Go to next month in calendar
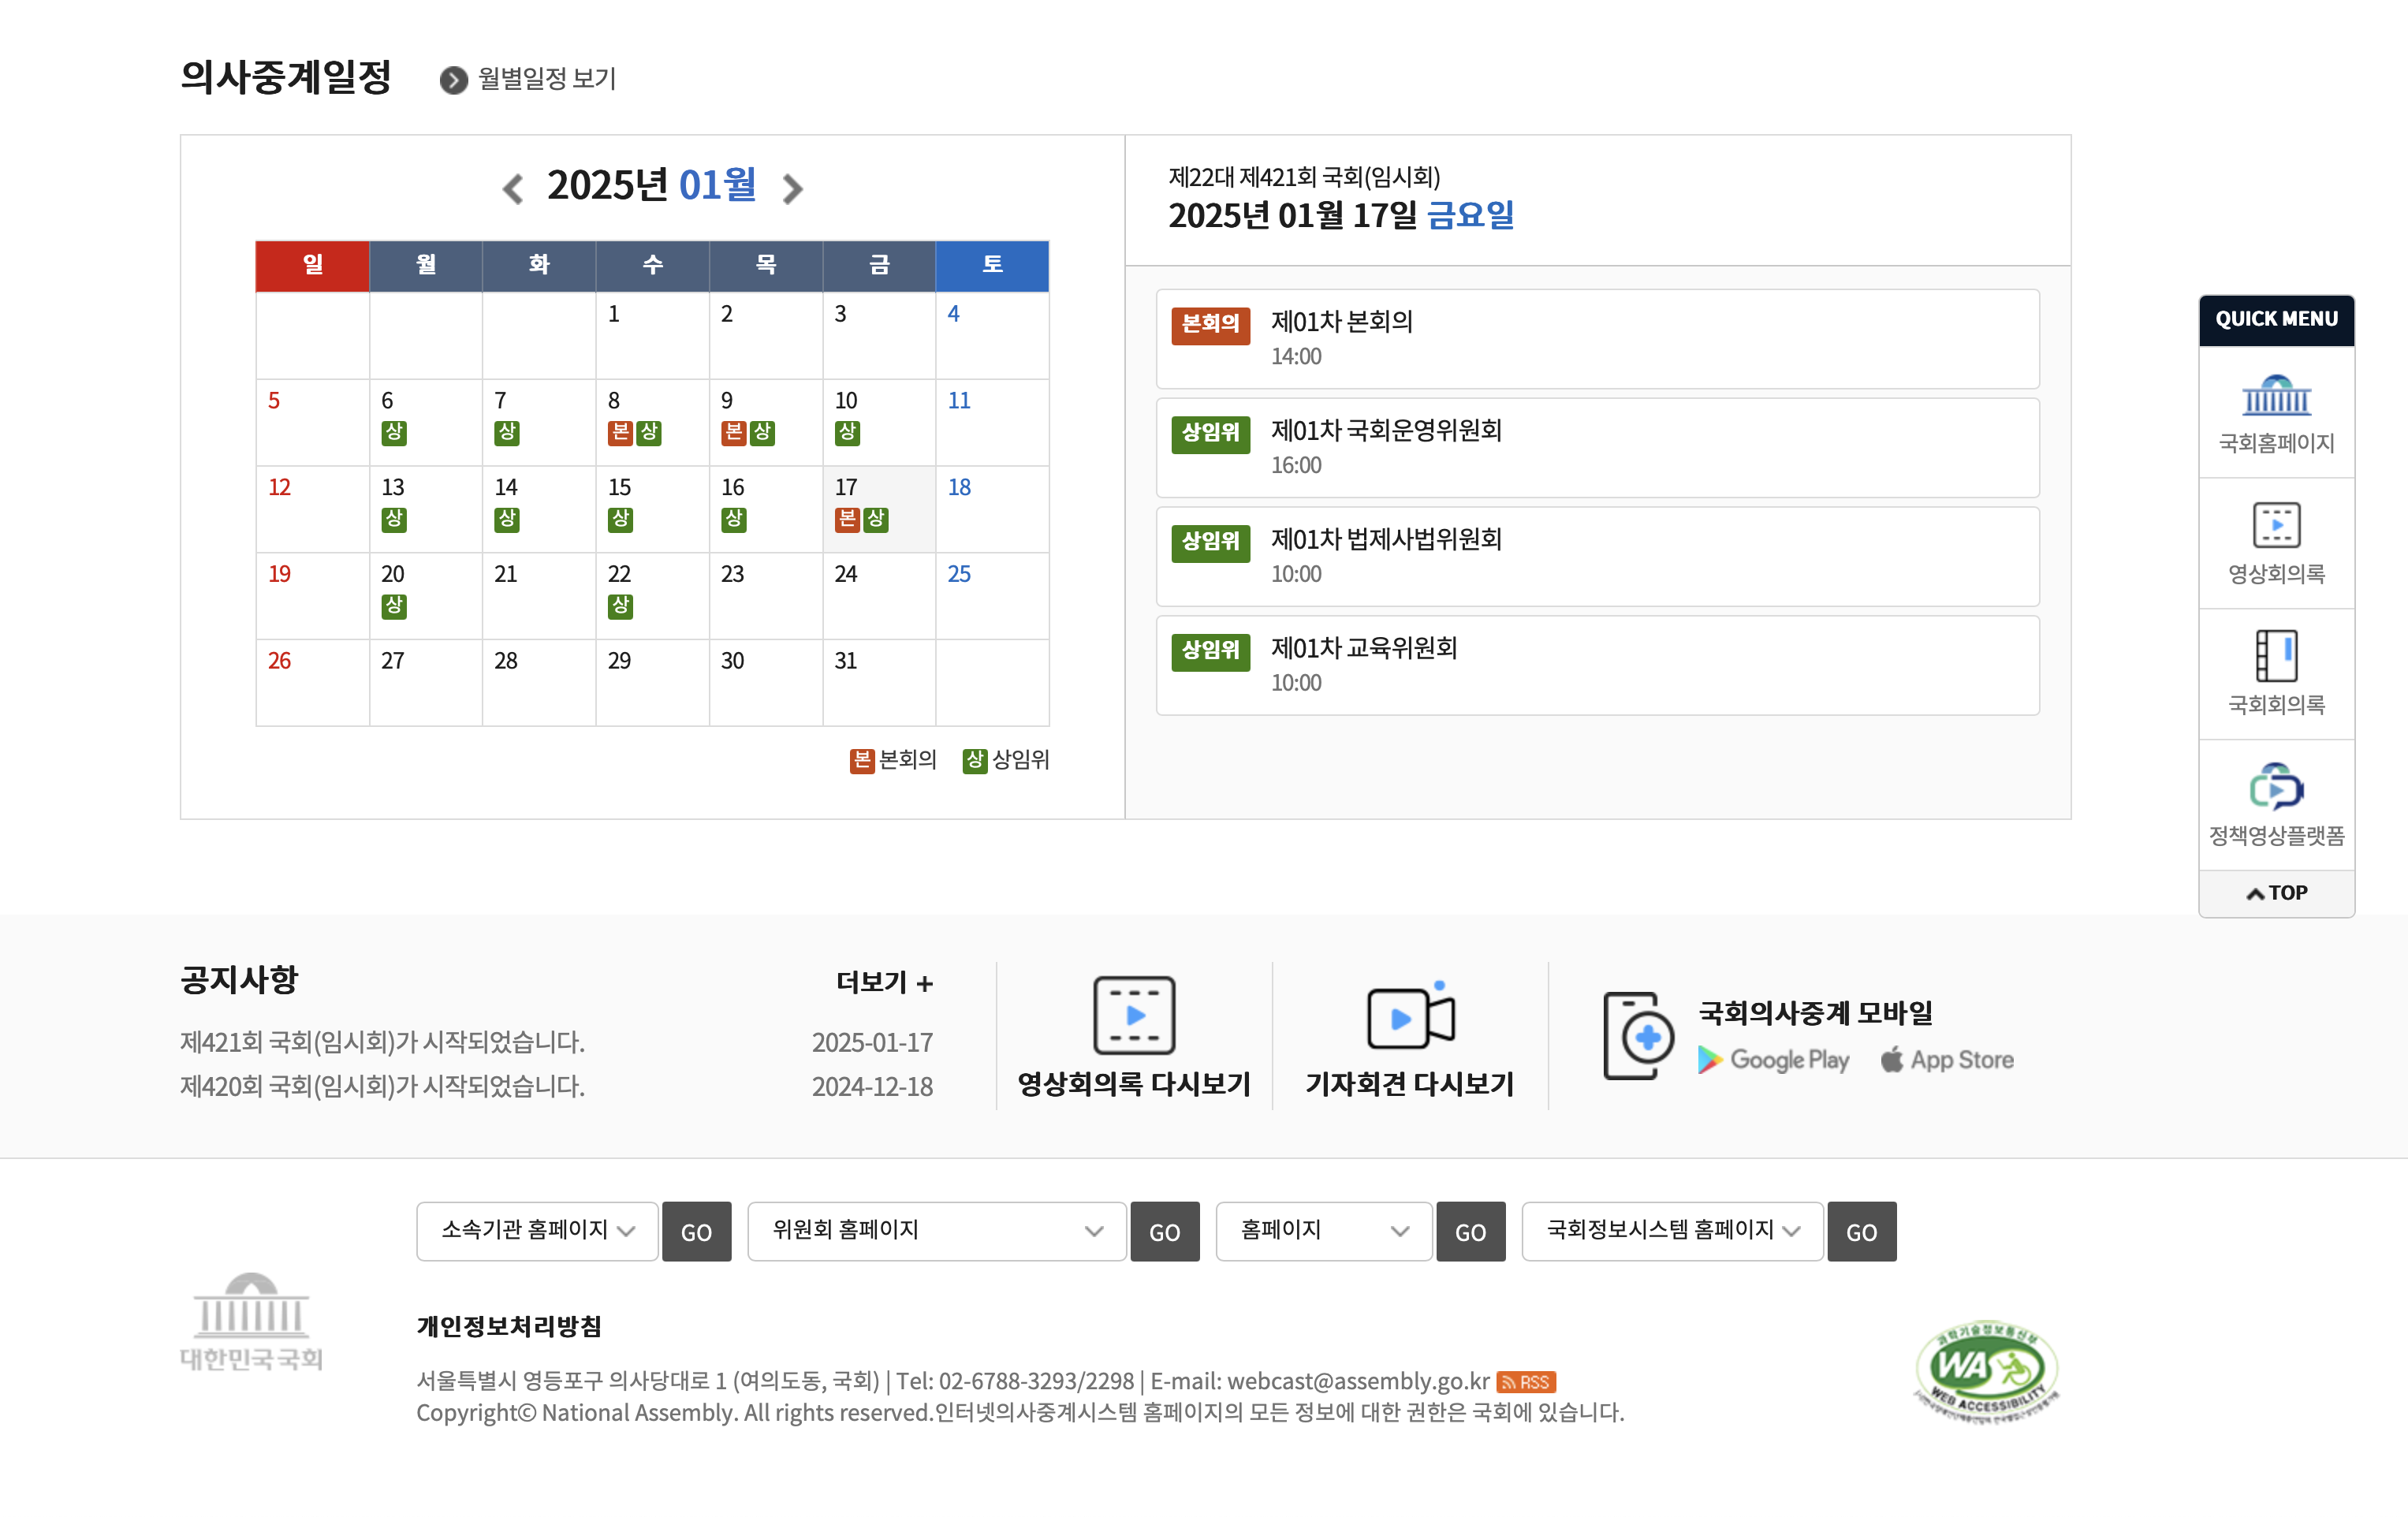 tap(792, 188)
